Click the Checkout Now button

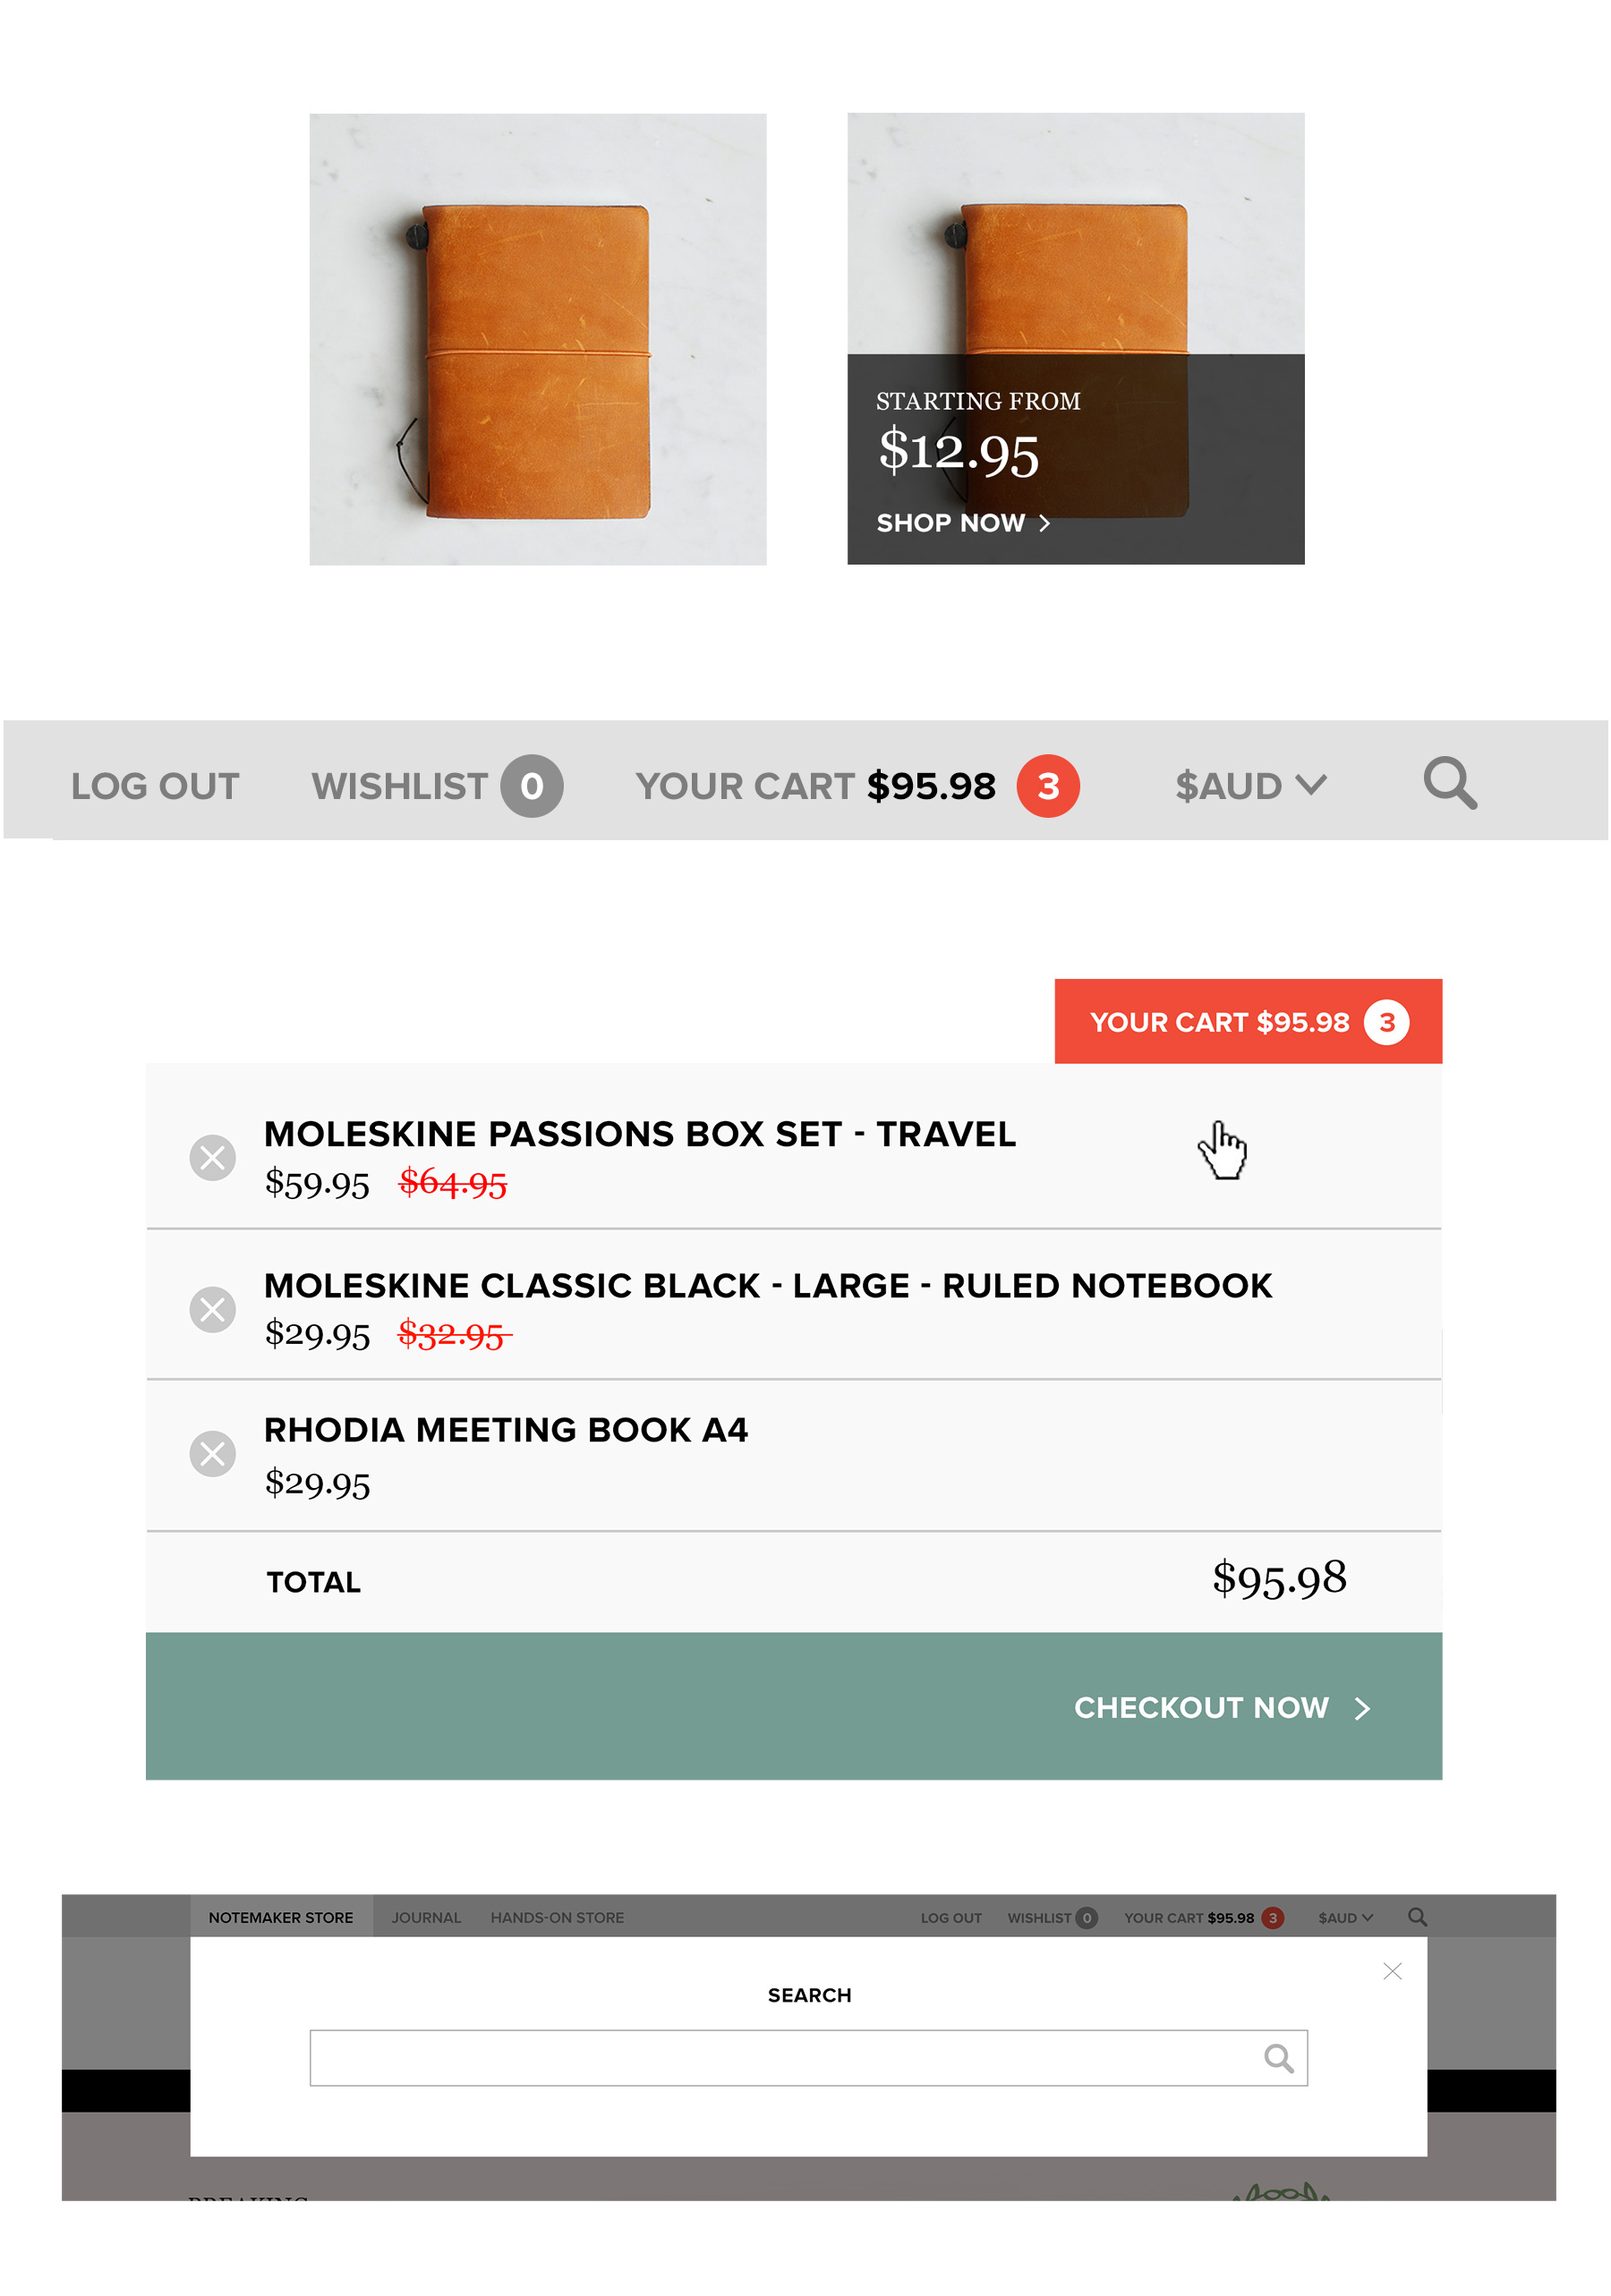(793, 1706)
